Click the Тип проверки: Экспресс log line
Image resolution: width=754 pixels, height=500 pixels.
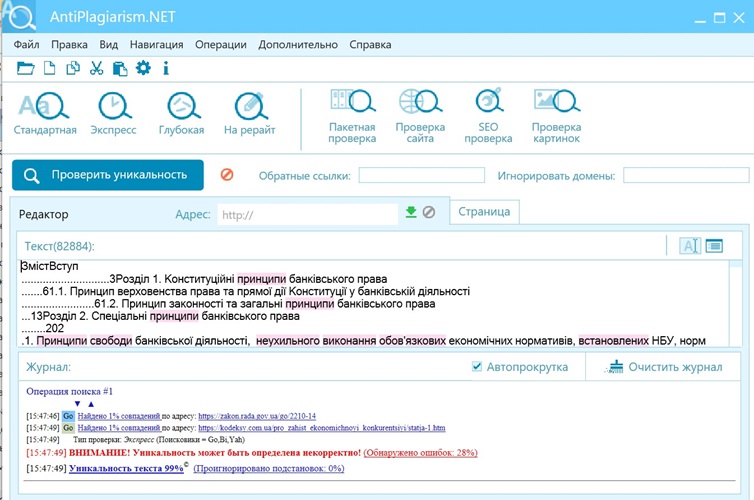pyautogui.click(x=159, y=439)
